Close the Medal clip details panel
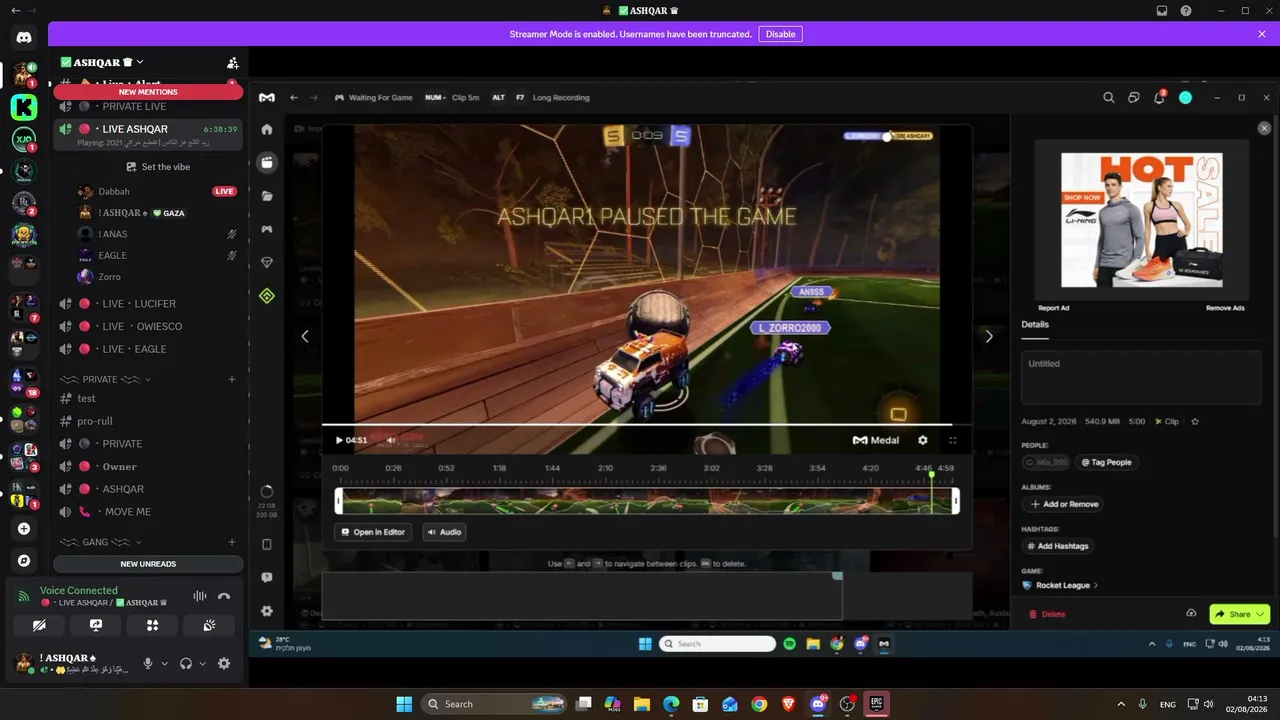The height and width of the screenshot is (720, 1280). coord(1264,129)
